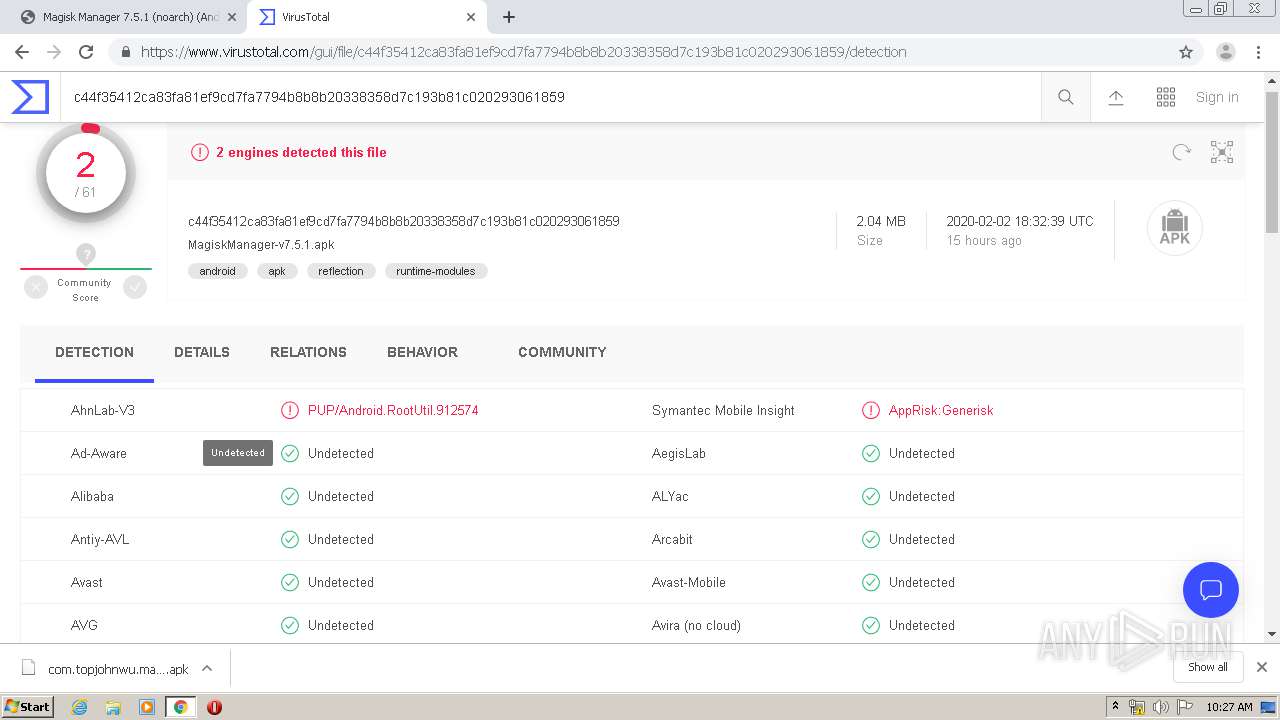Switch to the DETECTION tab
The width and height of the screenshot is (1280, 720).
coord(94,352)
